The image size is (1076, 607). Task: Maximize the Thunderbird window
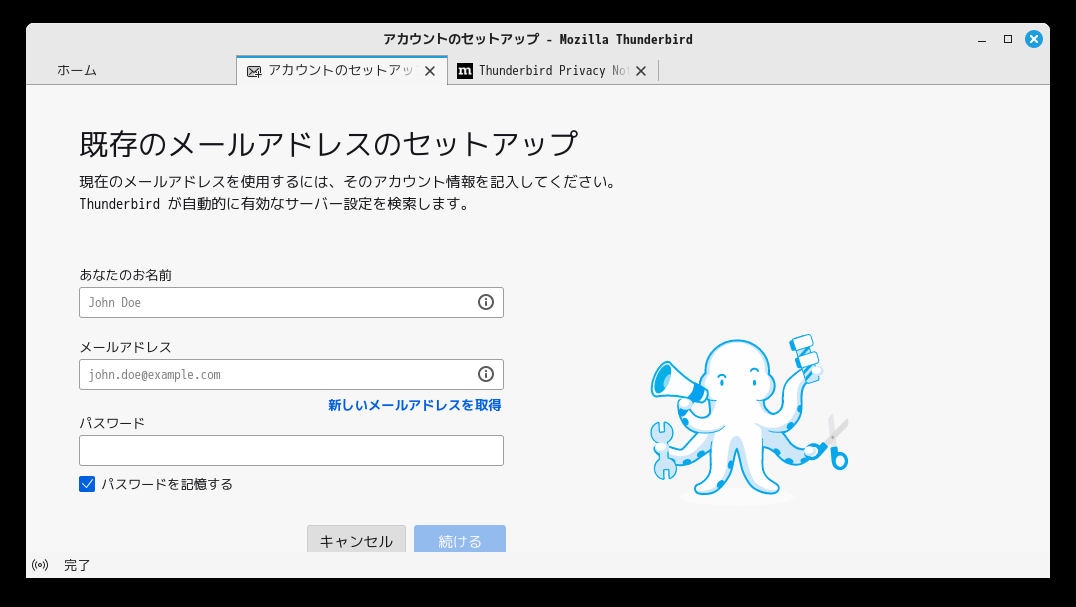pos(1008,39)
